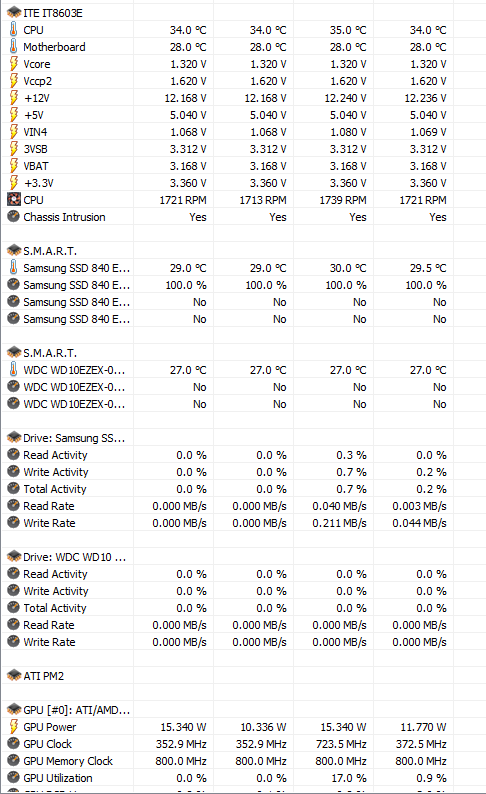Click the CPU fan RPM icon
The image size is (486, 794).
14,200
